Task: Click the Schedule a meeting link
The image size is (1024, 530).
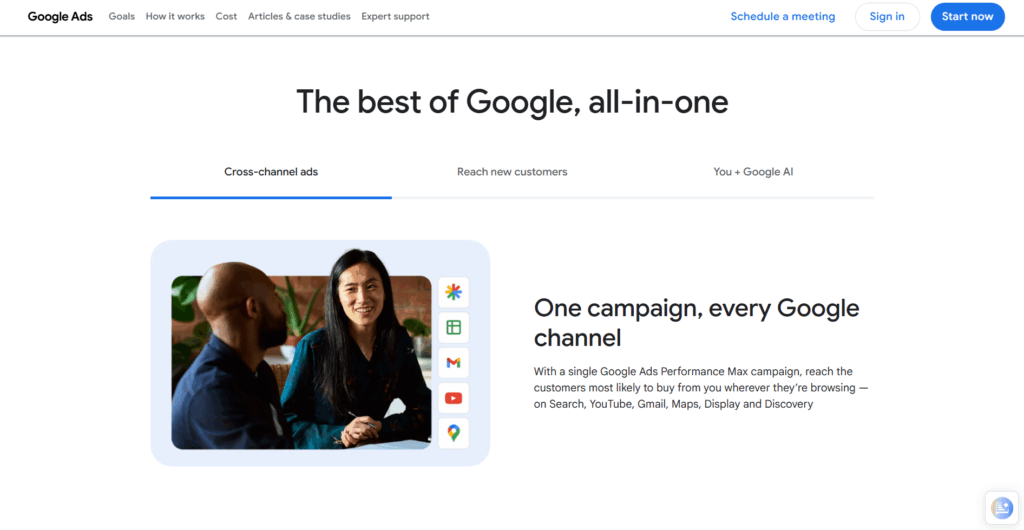Action: 782,16
